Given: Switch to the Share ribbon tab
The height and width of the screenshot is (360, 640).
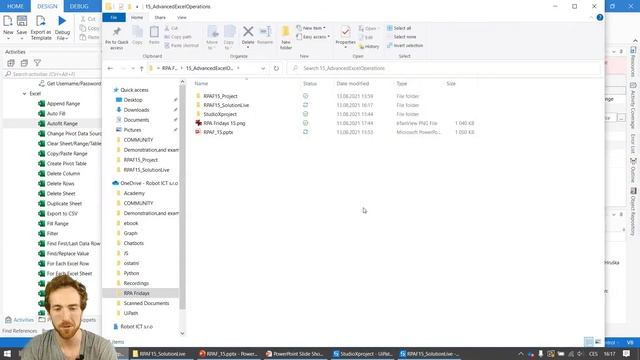Looking at the screenshot, I should (160, 18).
